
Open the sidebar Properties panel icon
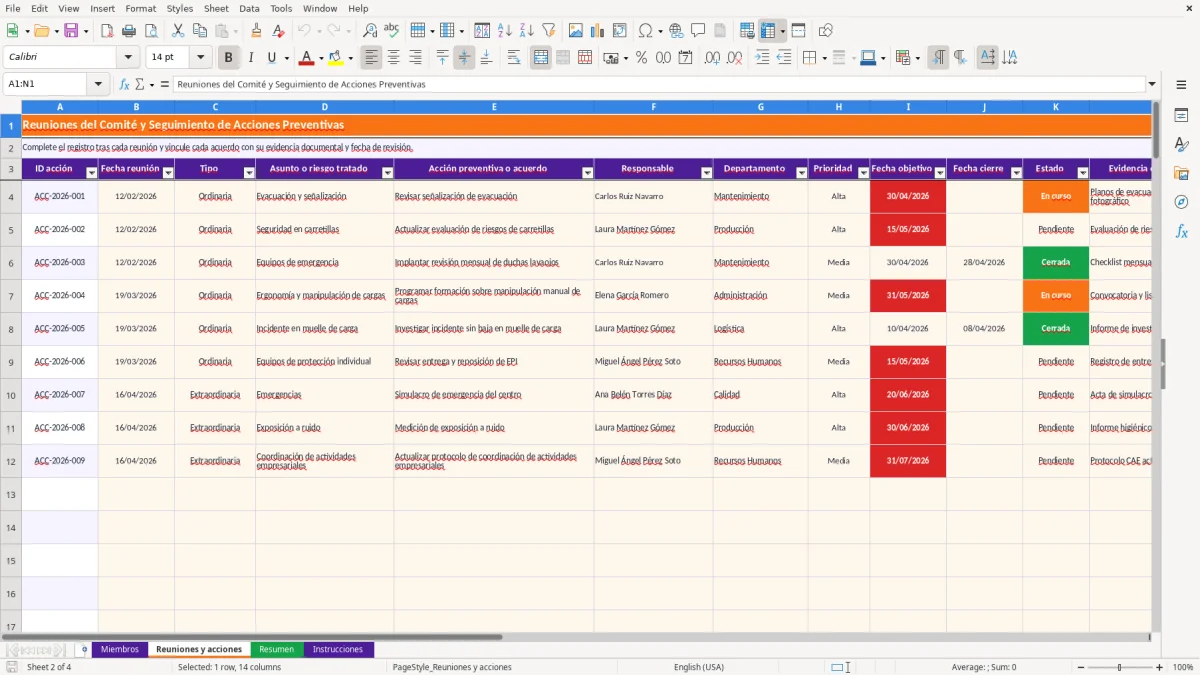(x=1181, y=116)
